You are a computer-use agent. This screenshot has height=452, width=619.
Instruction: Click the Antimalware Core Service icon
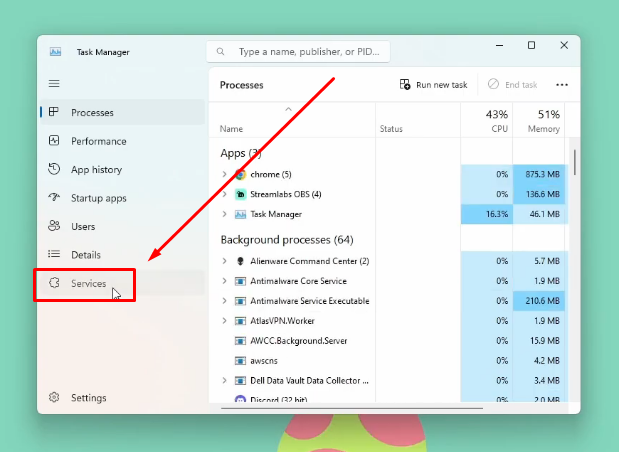240,281
